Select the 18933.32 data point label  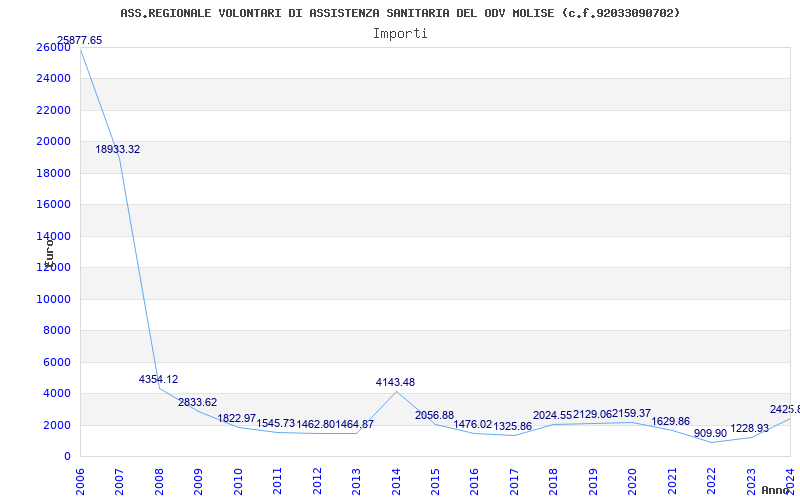tap(118, 149)
